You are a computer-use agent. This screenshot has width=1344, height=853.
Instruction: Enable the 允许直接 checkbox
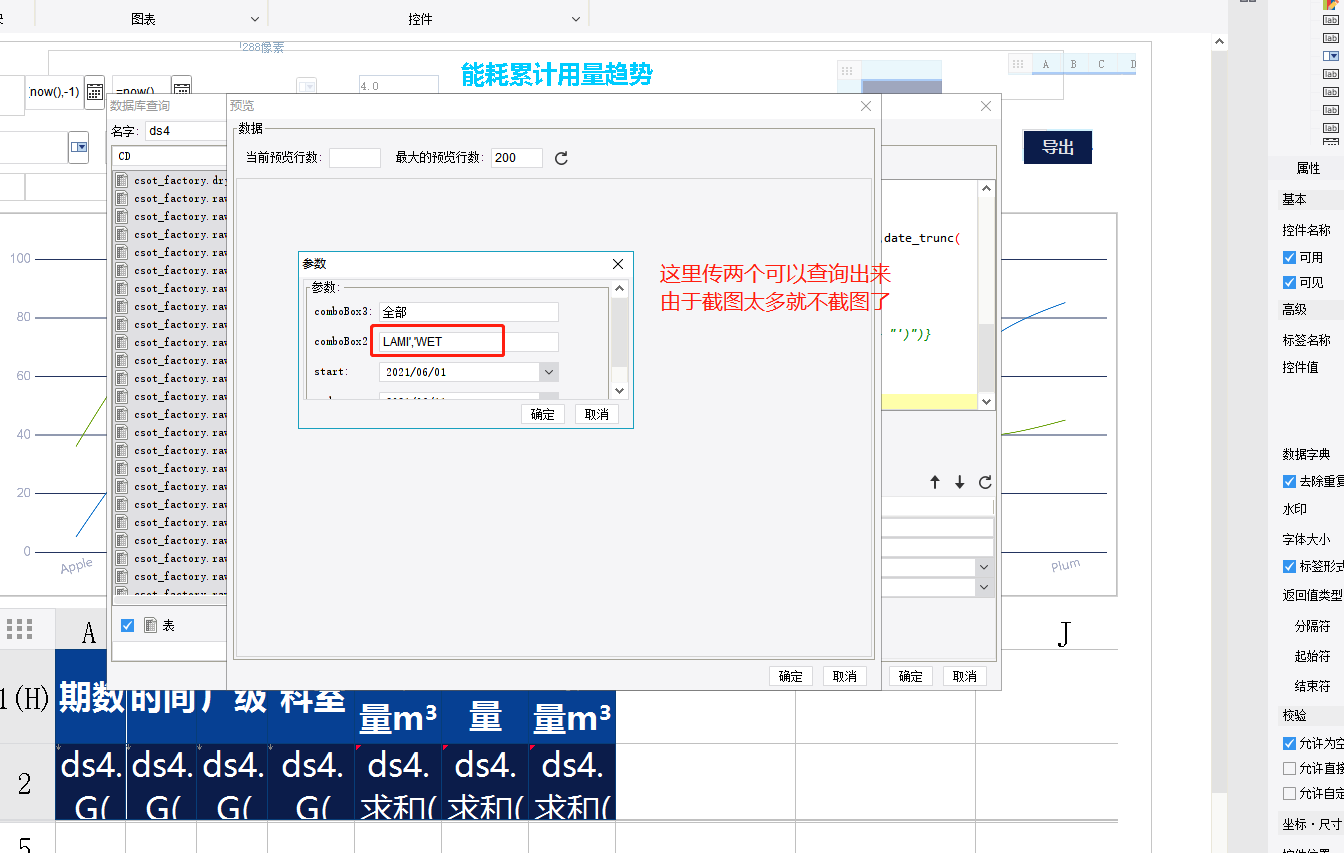(x=1289, y=768)
